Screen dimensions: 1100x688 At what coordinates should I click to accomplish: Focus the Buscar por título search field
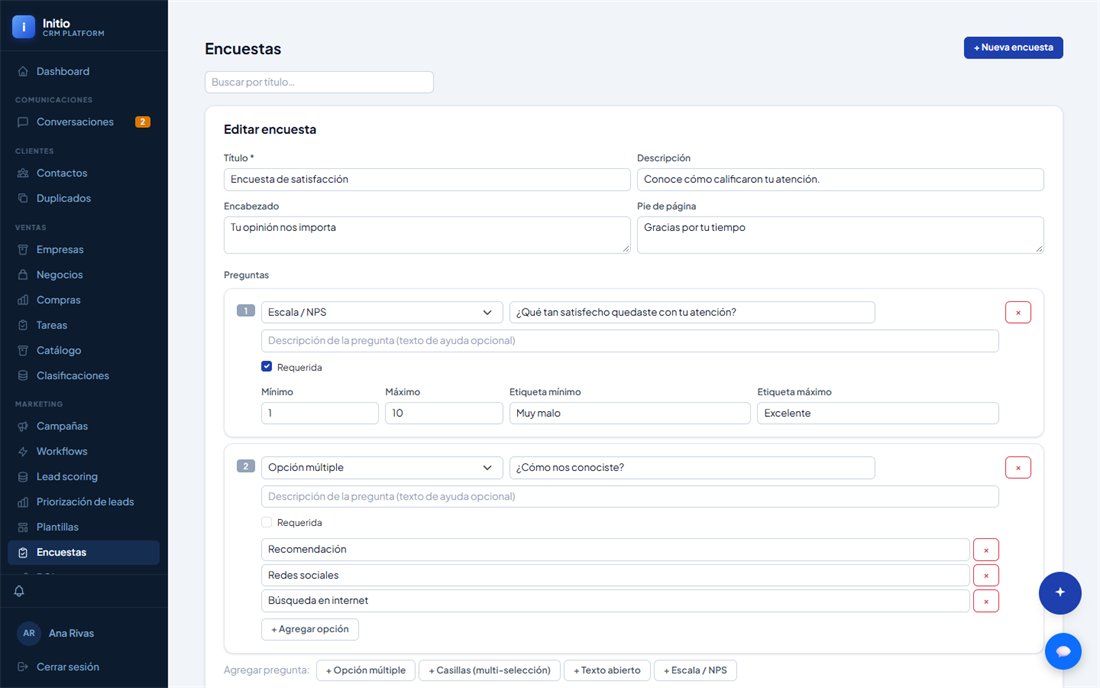point(319,82)
